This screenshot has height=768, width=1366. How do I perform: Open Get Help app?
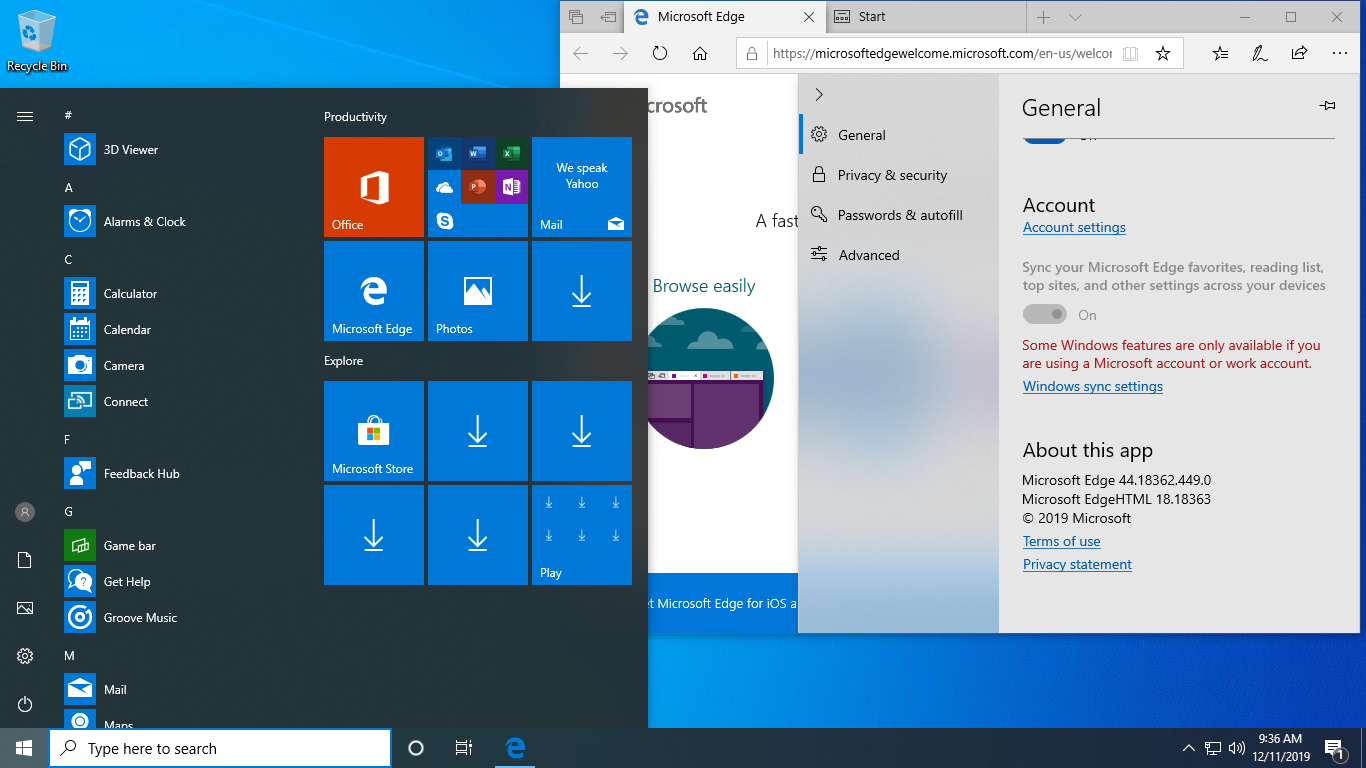point(180,582)
